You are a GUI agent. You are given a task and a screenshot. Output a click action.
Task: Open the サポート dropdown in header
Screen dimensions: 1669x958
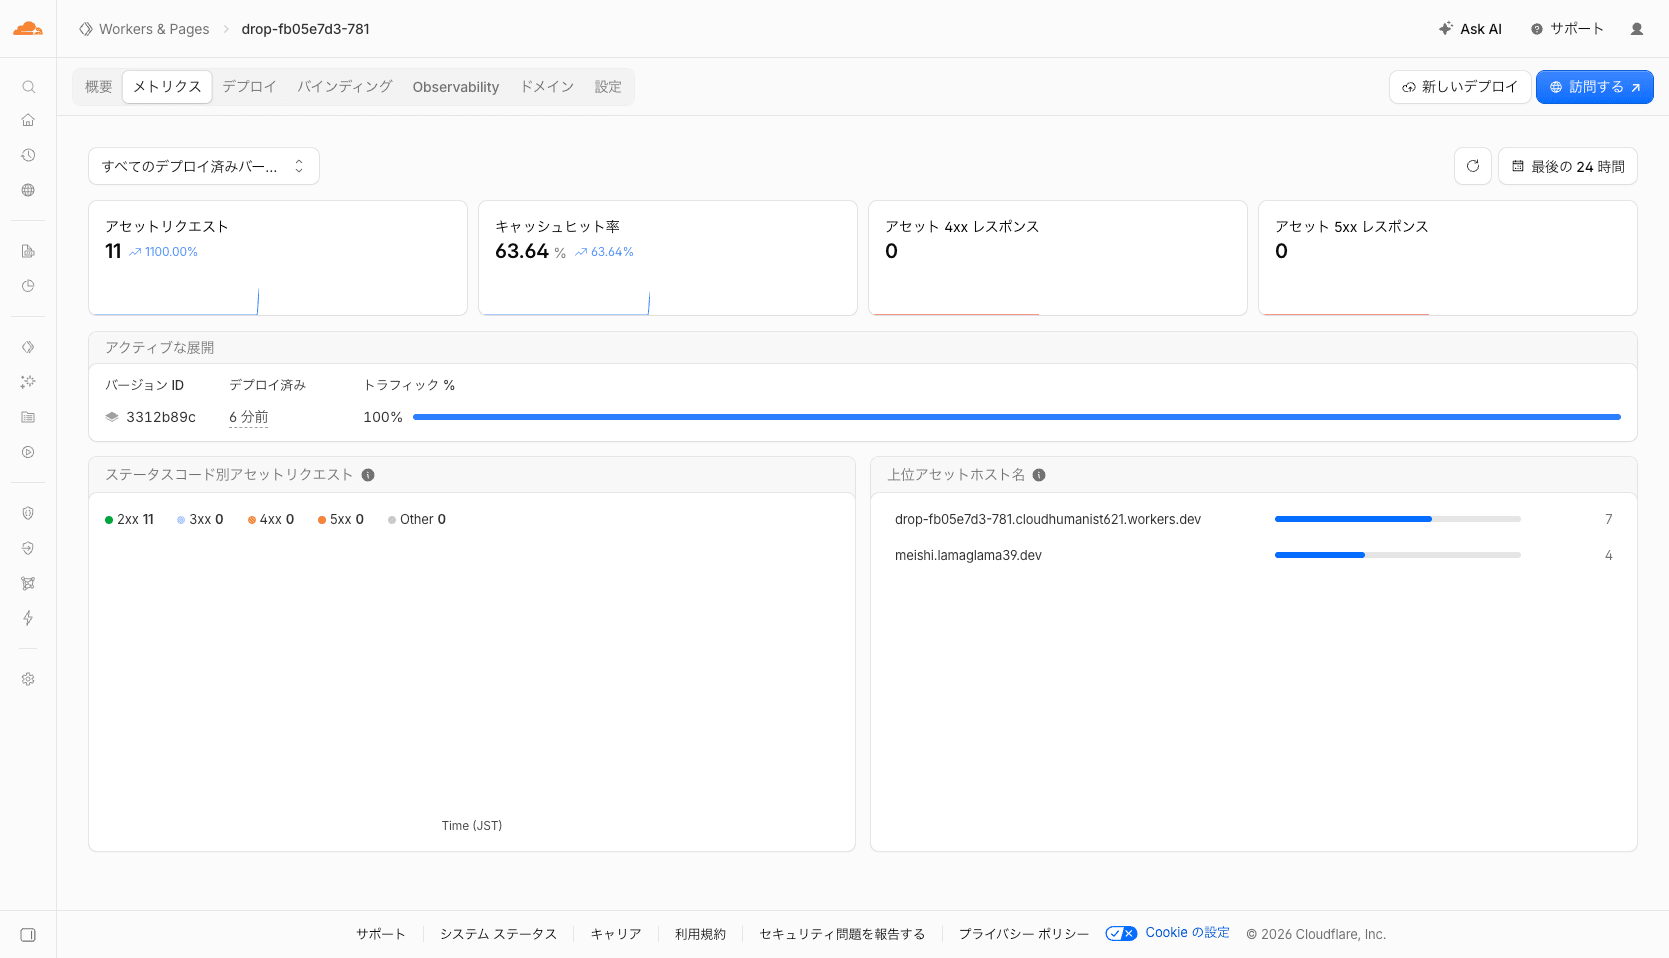point(1567,29)
